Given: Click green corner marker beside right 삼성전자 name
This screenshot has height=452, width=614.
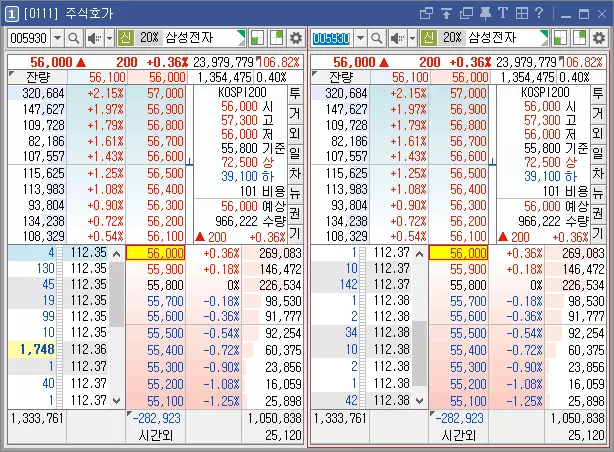Looking at the screenshot, I should coord(545,34).
